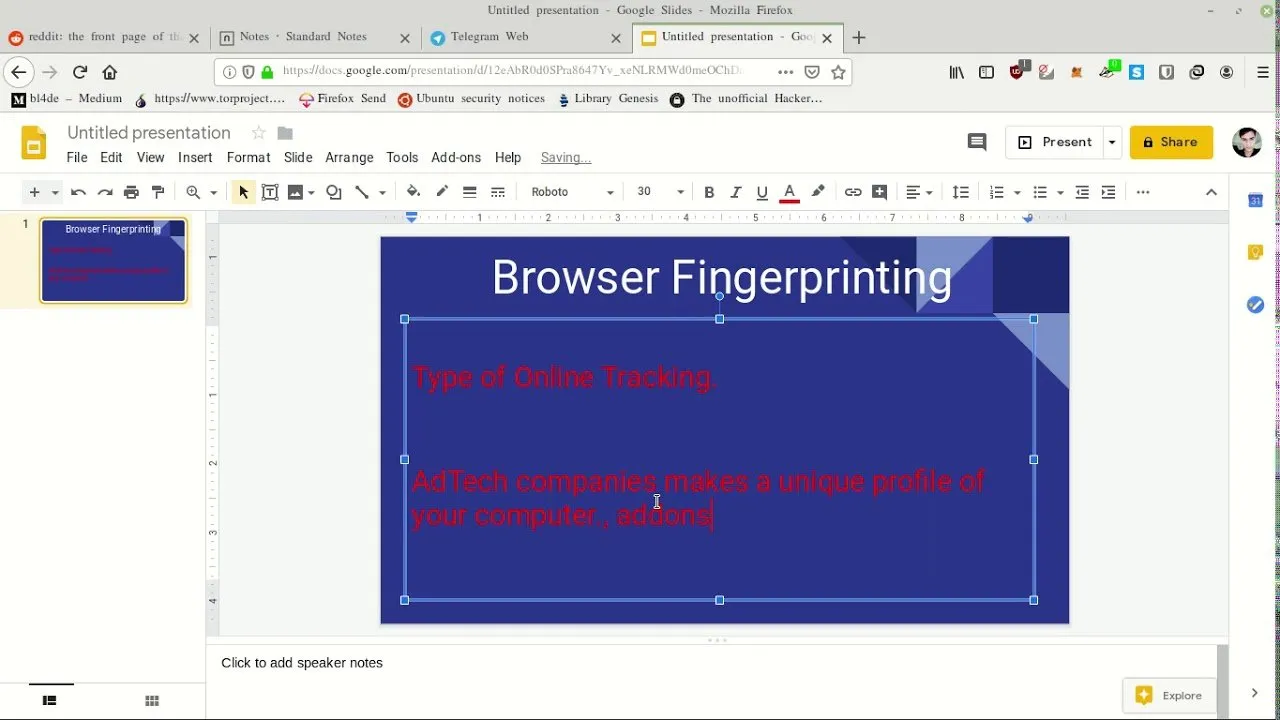
Task: Click to add speaker notes
Action: (302, 662)
